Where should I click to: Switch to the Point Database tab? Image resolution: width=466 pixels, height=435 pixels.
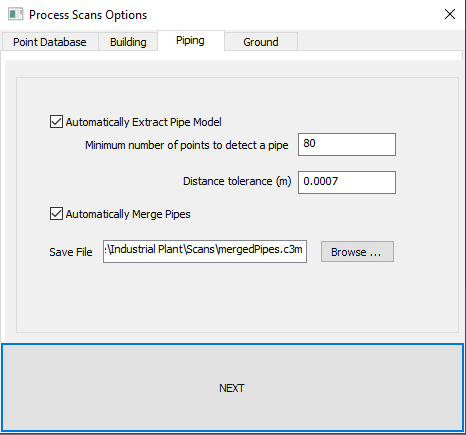[x=50, y=42]
